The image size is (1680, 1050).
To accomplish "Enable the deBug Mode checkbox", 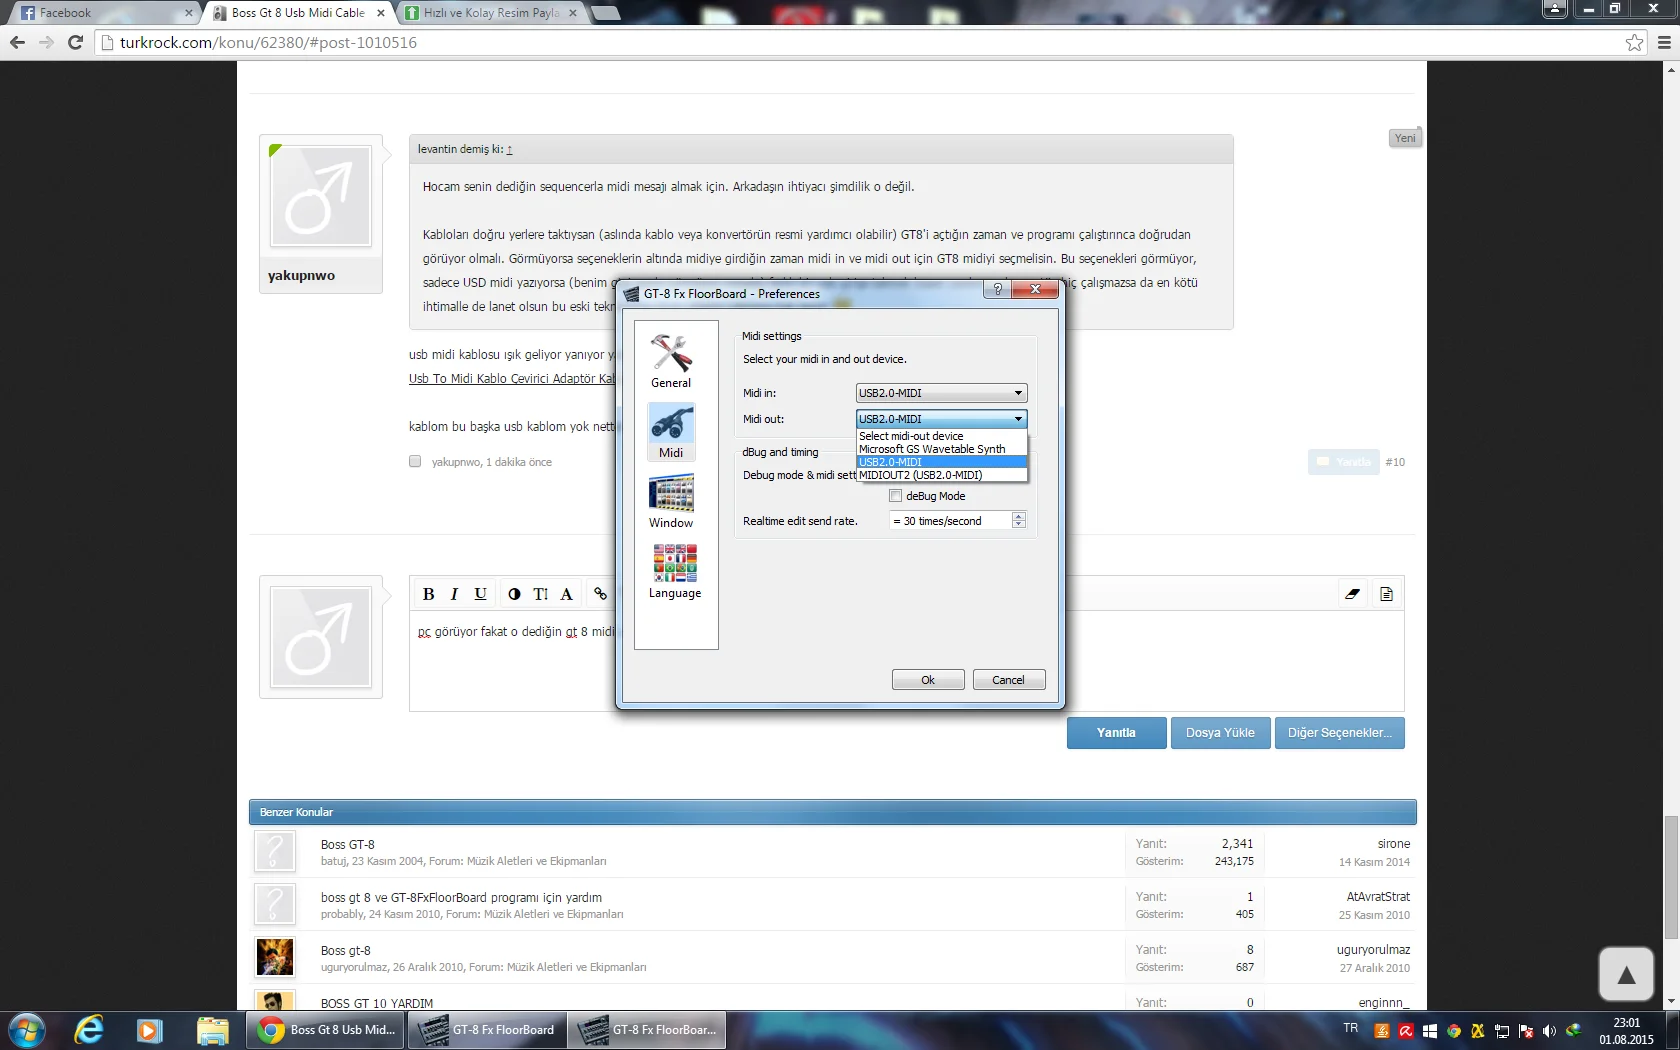I will pos(896,496).
